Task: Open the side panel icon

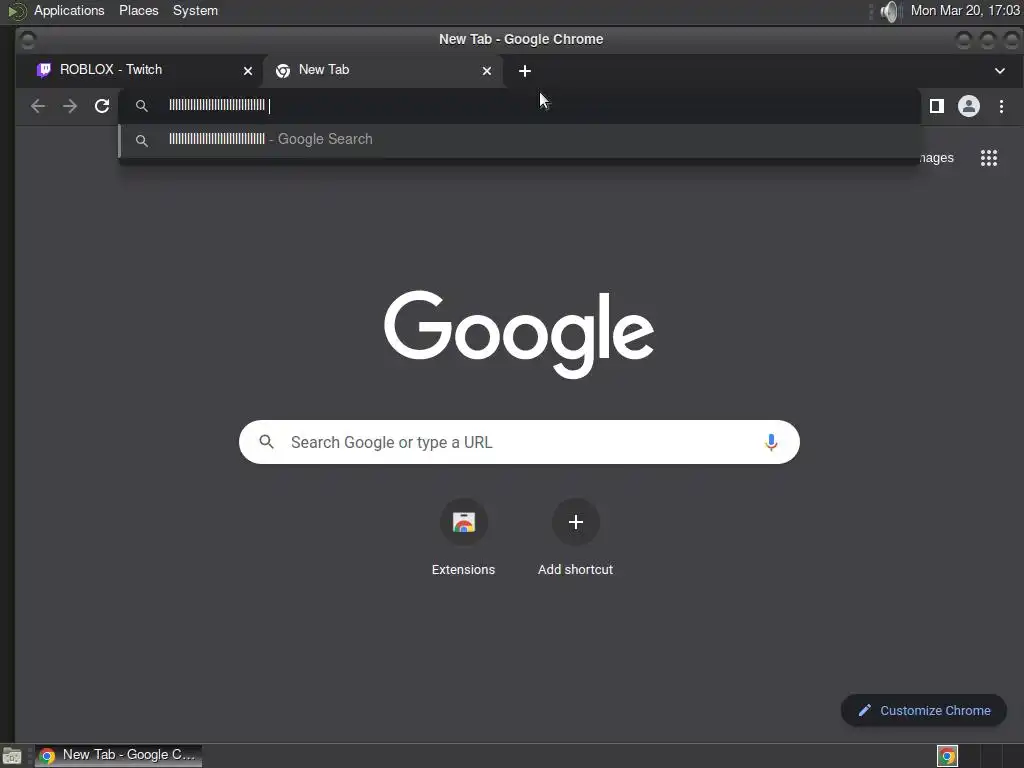Action: click(936, 106)
